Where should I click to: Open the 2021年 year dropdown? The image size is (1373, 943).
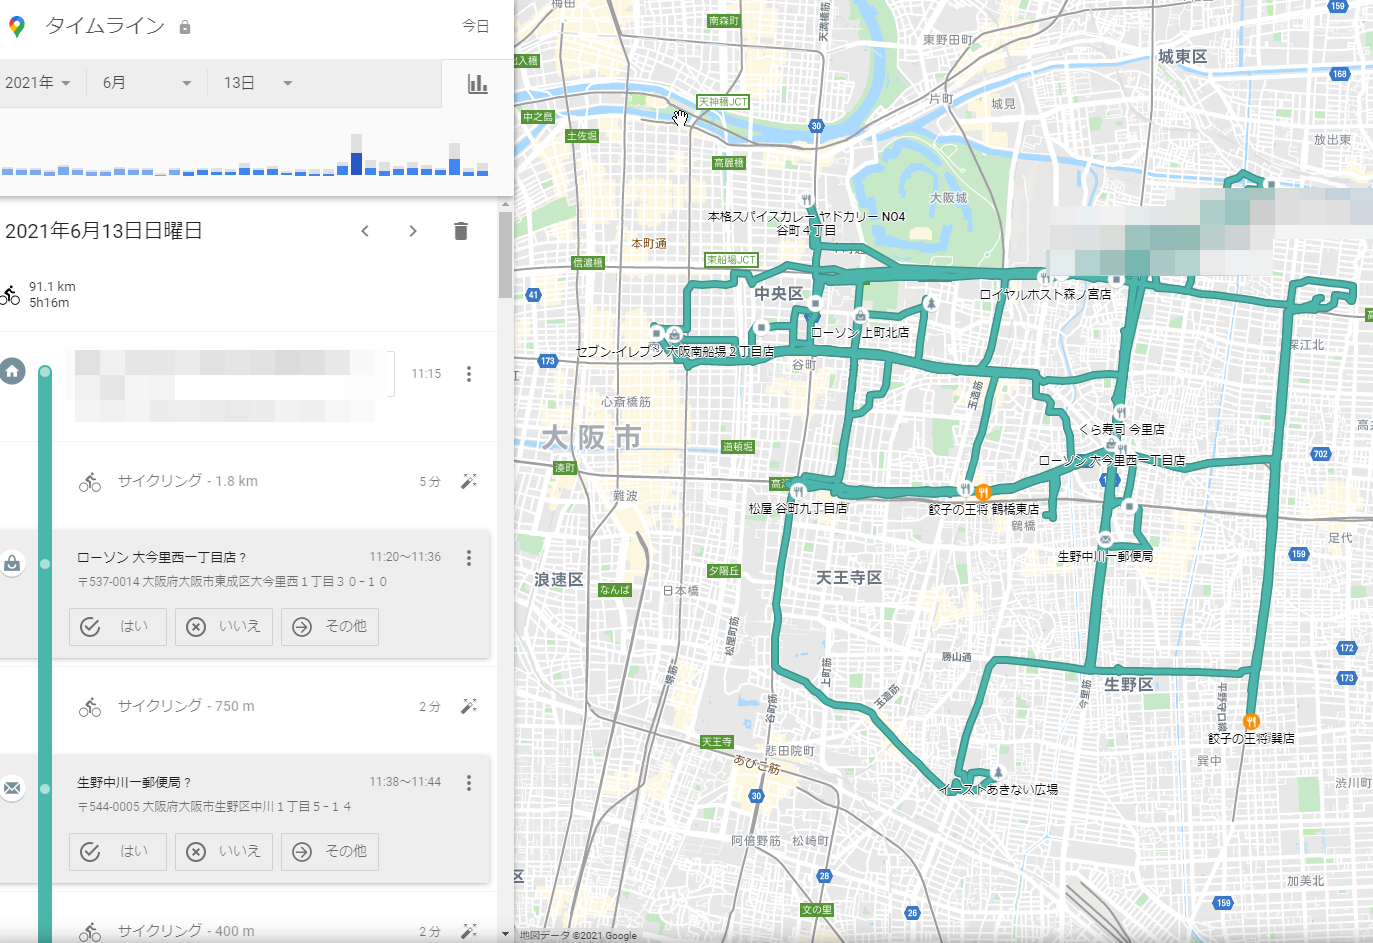[38, 83]
